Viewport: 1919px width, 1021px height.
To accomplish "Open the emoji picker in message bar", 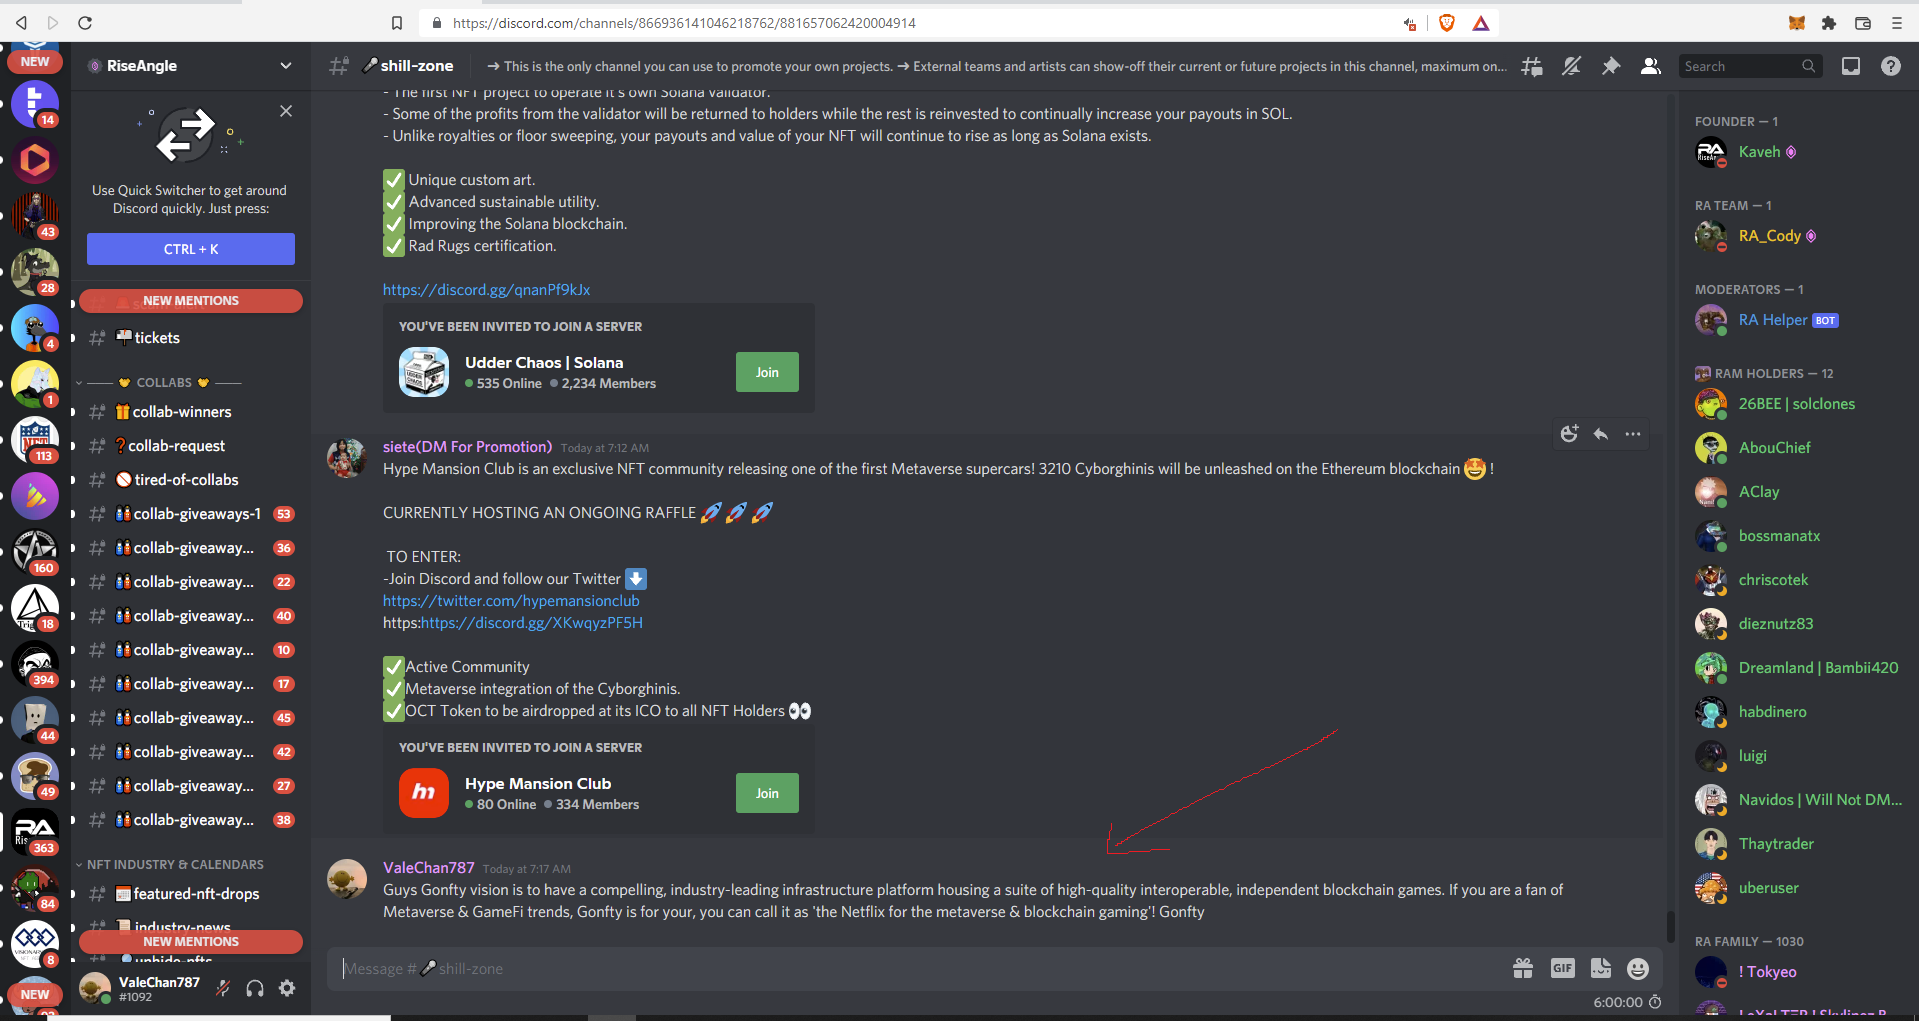I will [1638, 968].
